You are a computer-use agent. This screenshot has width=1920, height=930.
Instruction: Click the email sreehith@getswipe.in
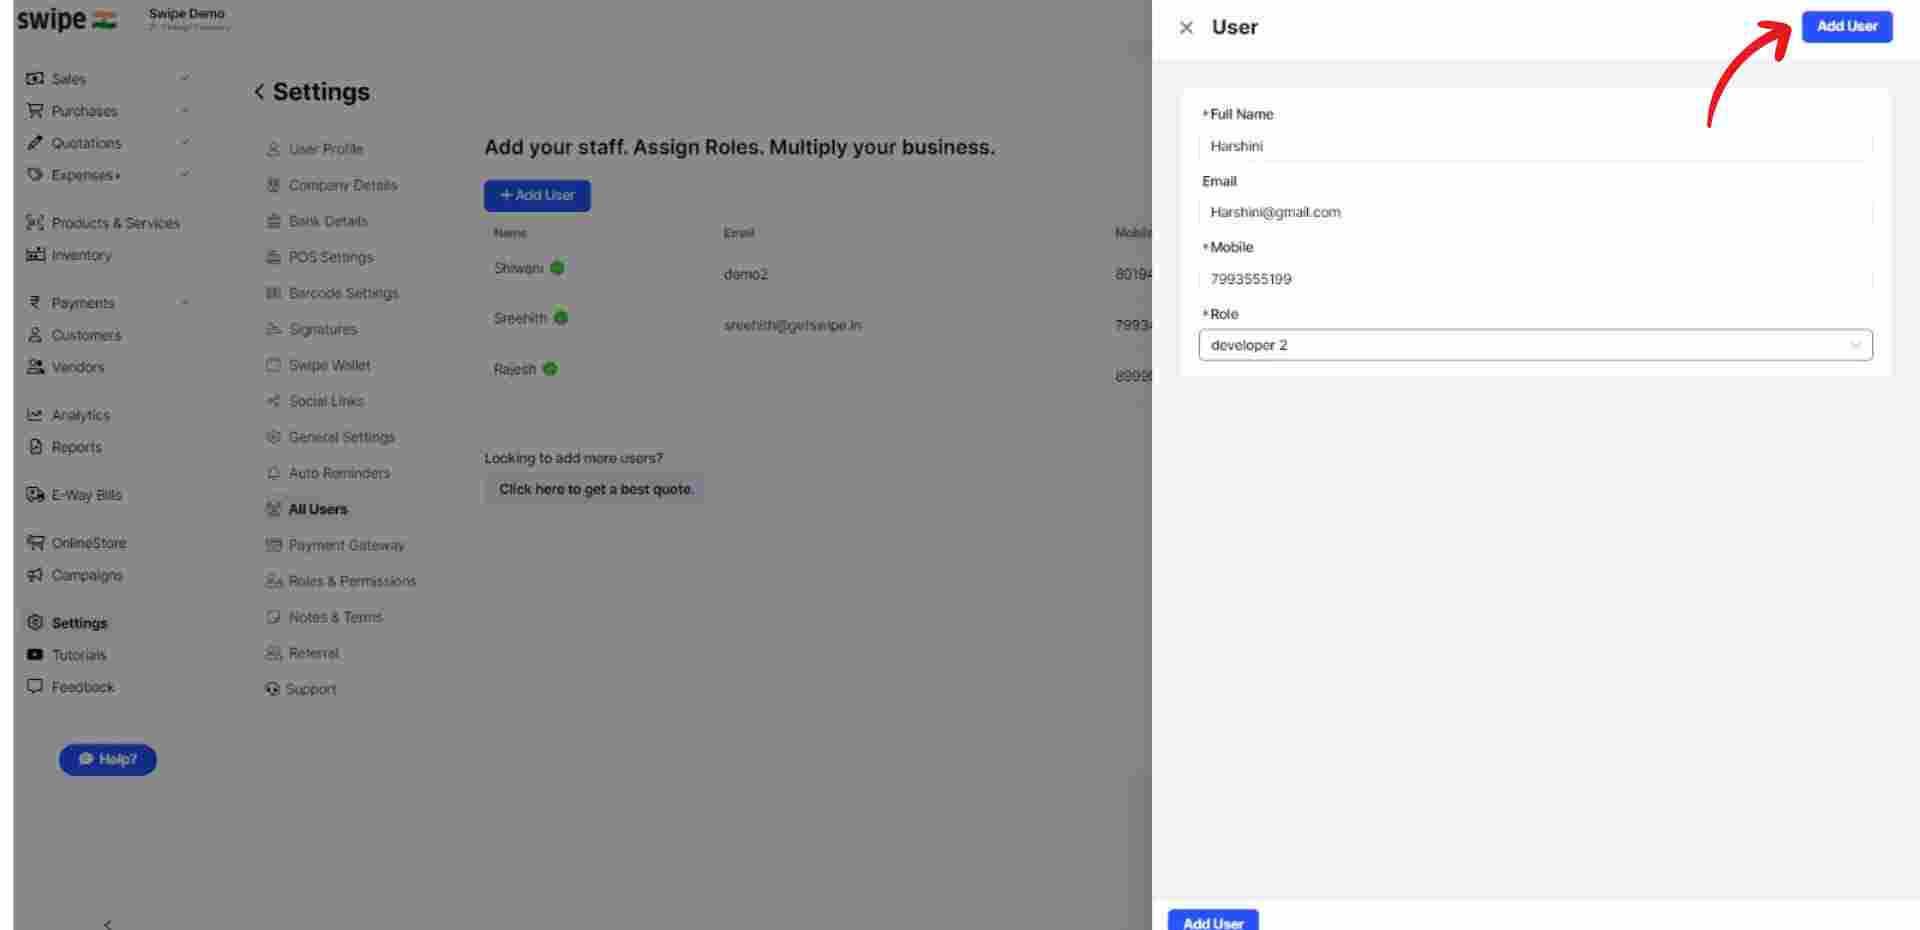[792, 325]
